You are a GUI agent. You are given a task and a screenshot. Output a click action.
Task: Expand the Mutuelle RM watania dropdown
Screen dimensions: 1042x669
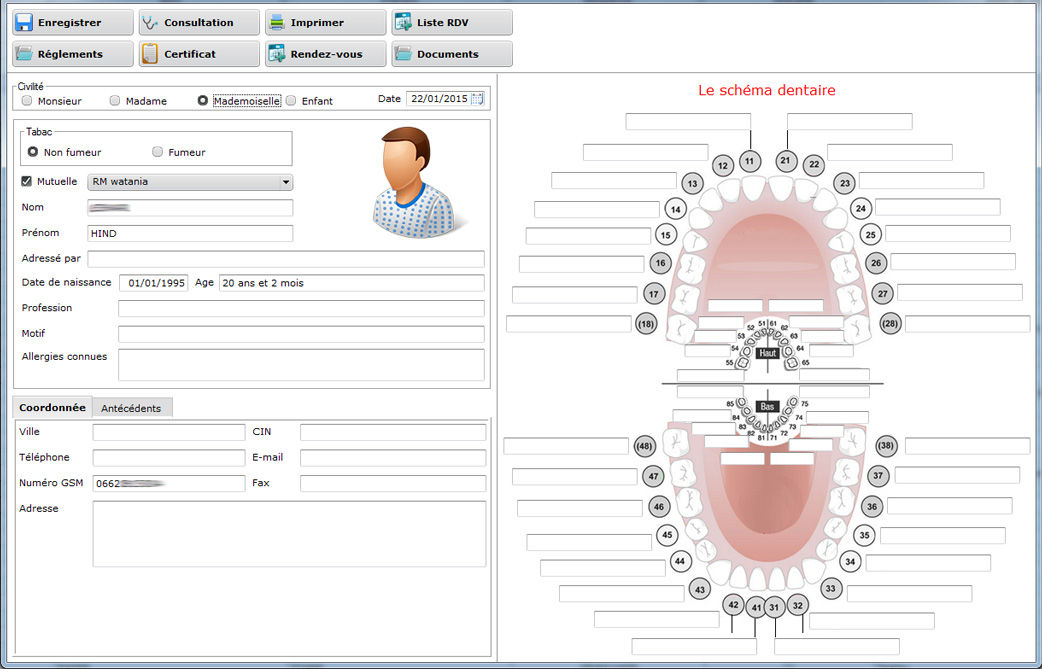[x=285, y=182]
